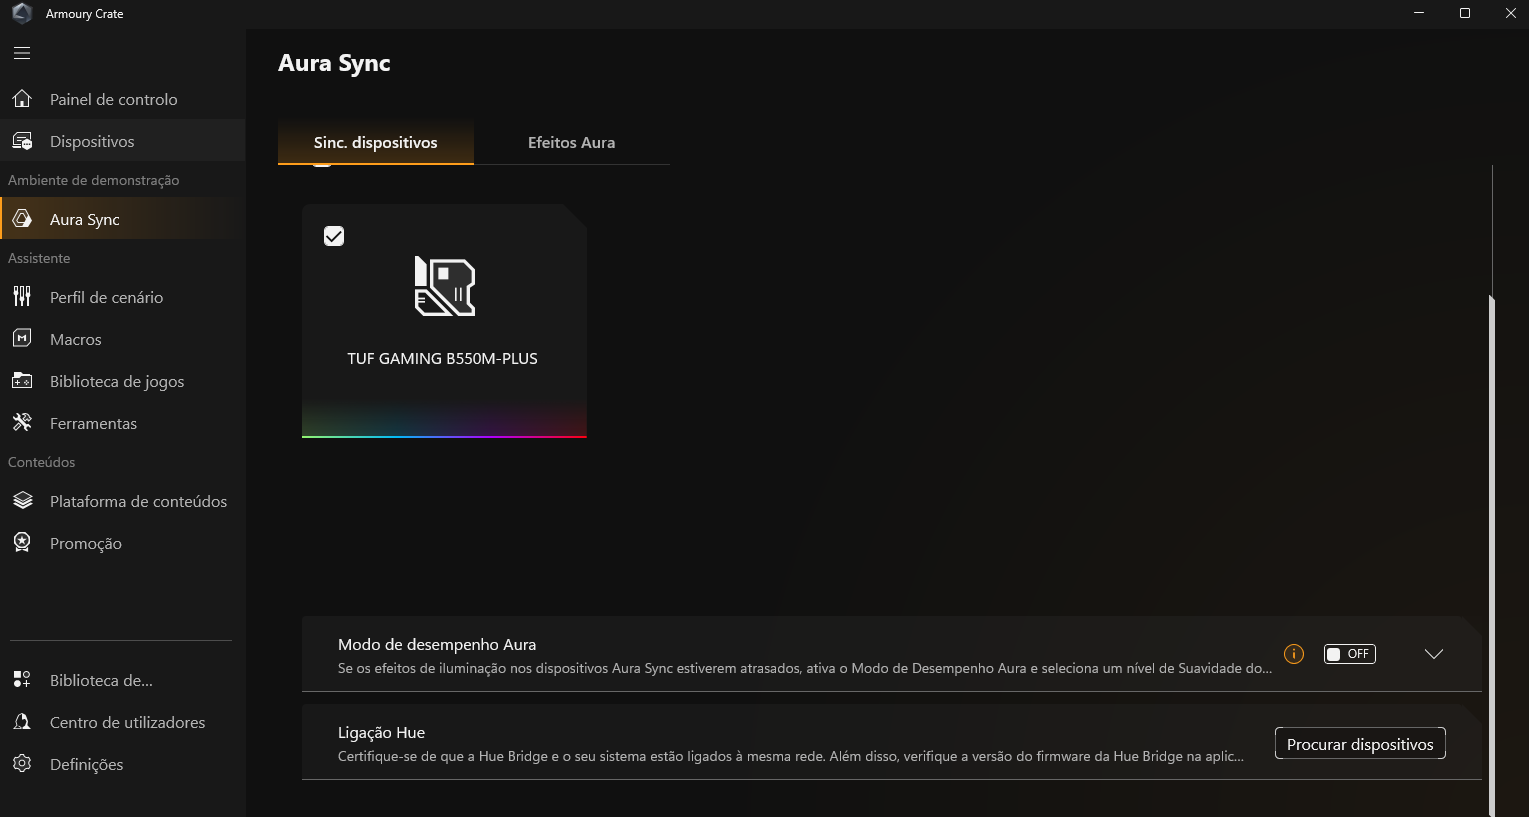
Task: Uncheck the TUF GAMING B550M-PLUS checkbox
Action: [334, 236]
